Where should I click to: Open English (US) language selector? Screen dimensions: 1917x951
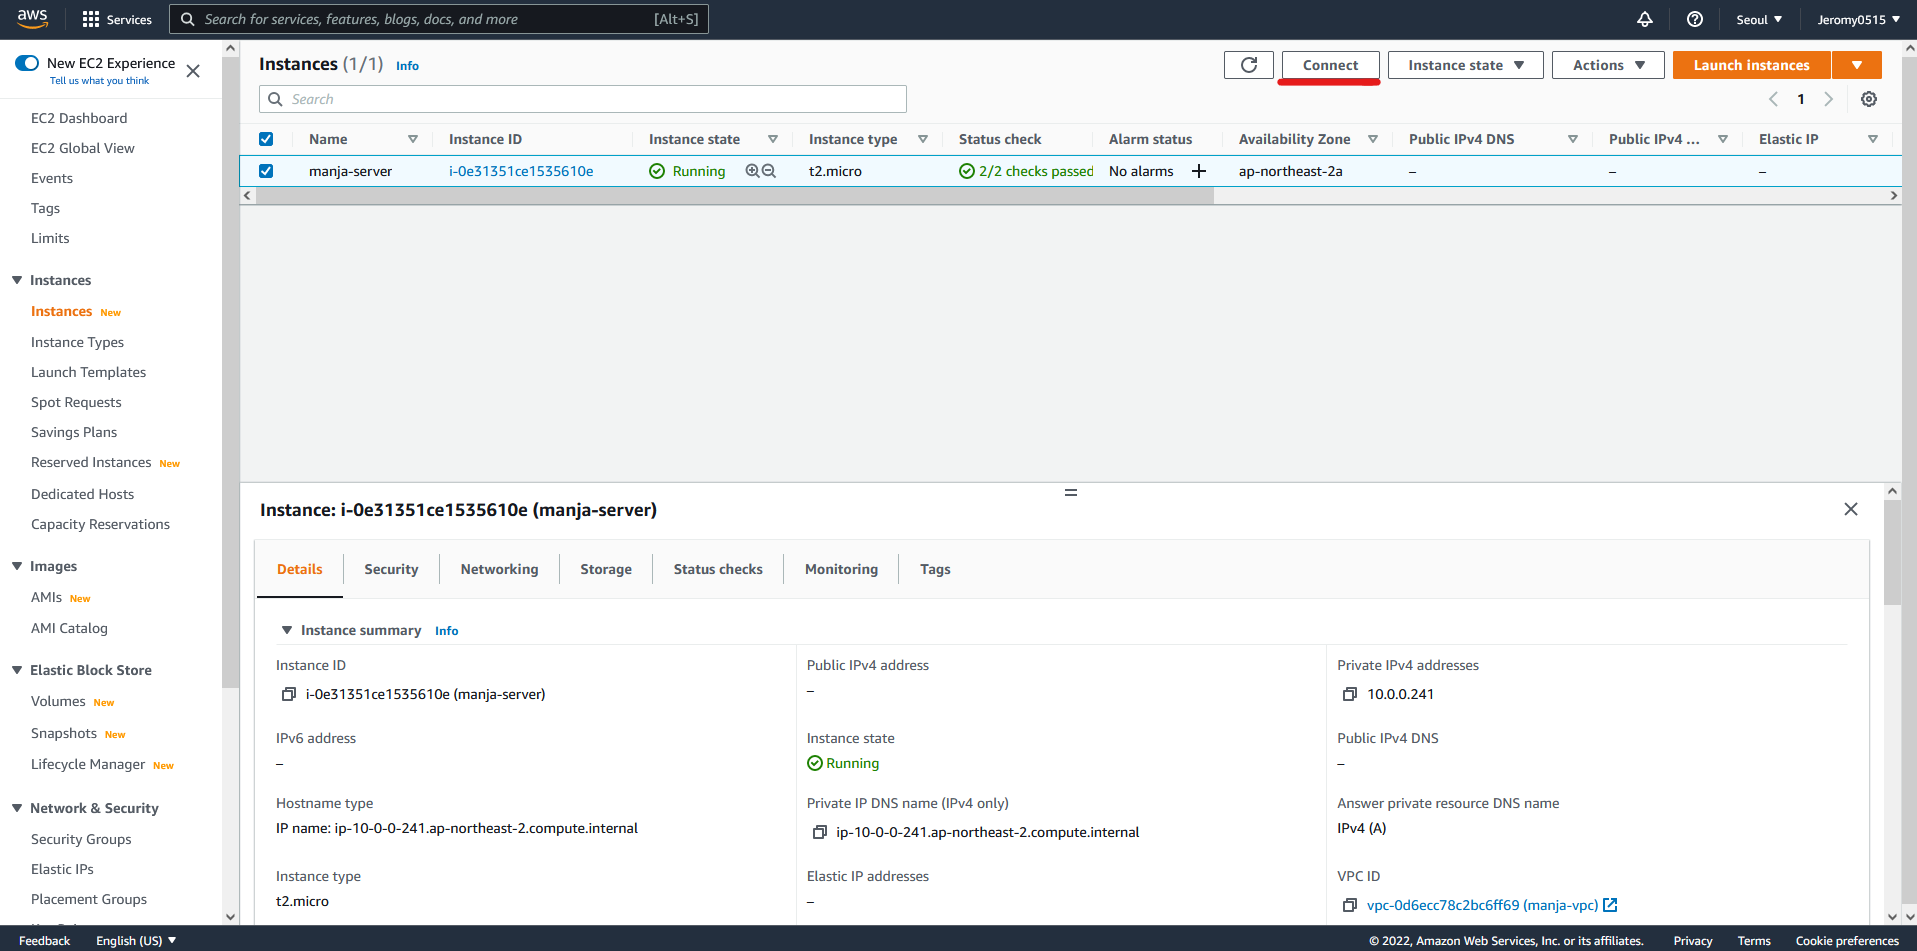pyautogui.click(x=136, y=940)
